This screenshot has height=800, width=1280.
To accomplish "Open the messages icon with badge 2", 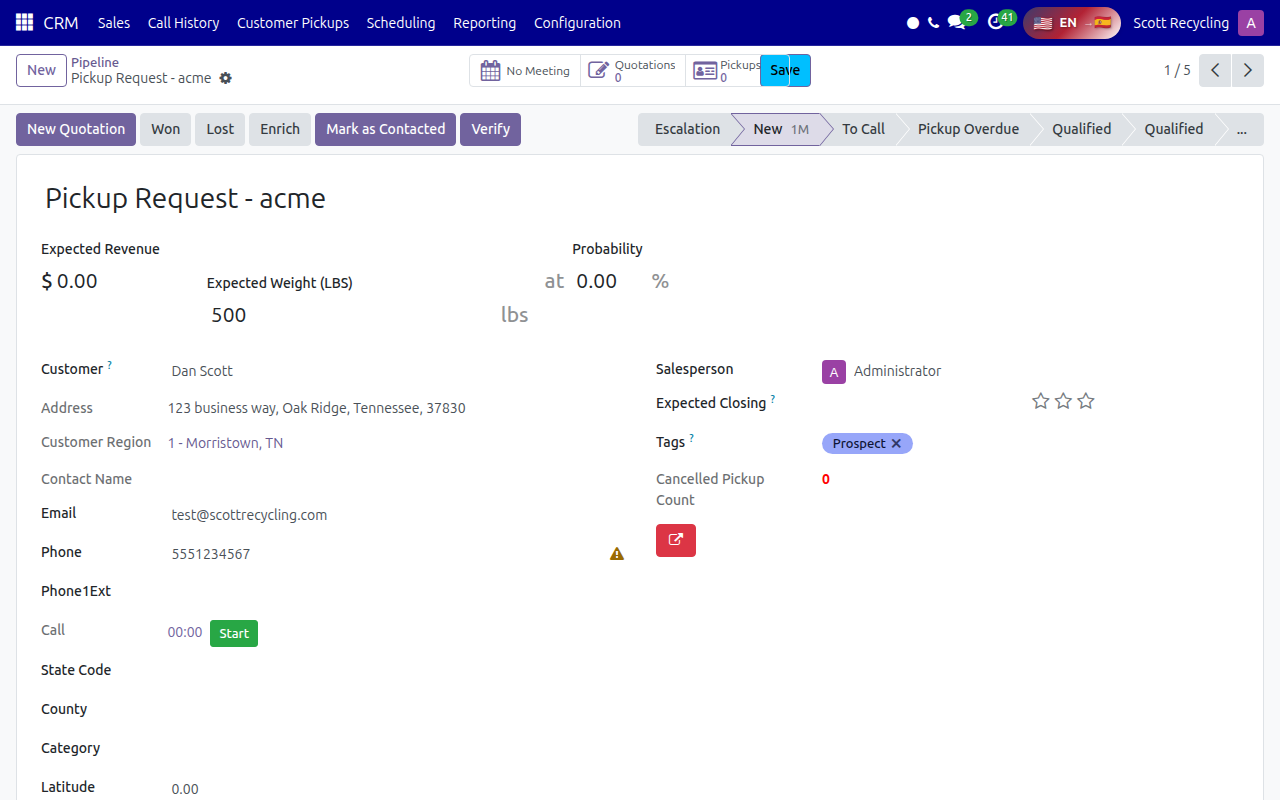I will [958, 22].
